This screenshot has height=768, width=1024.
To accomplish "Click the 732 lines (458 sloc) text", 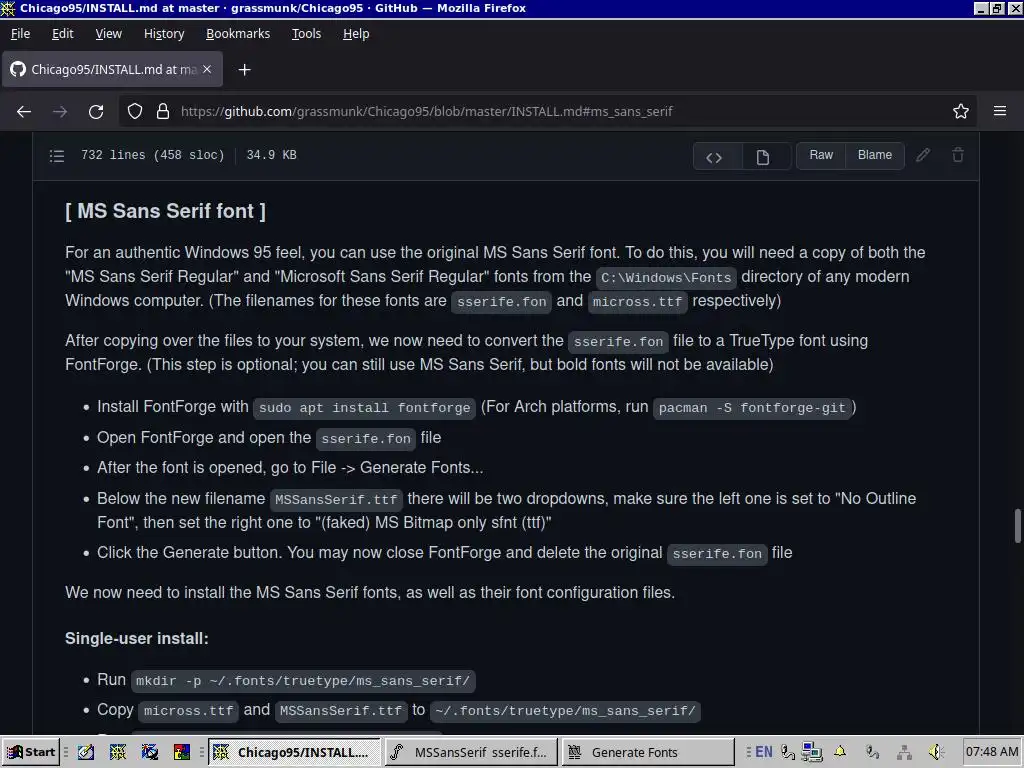I will [152, 155].
